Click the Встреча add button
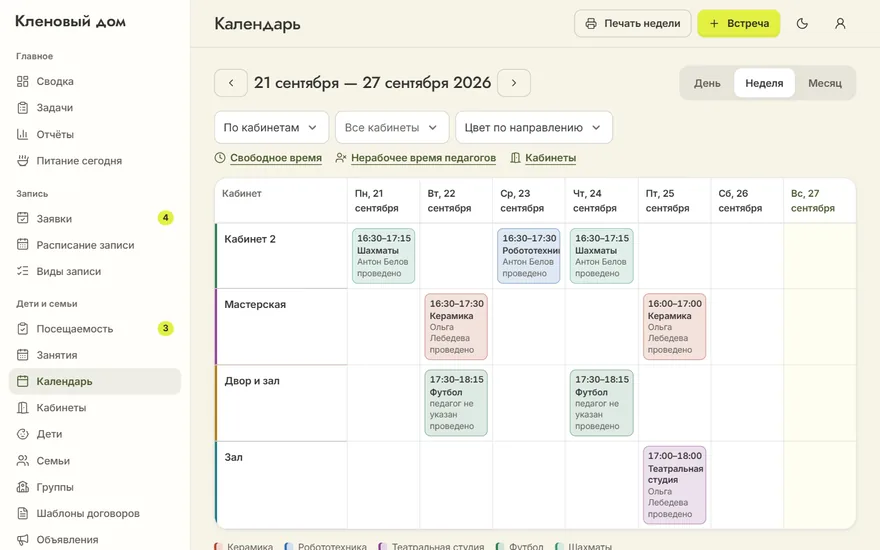The image size is (880, 550). pyautogui.click(x=739, y=24)
